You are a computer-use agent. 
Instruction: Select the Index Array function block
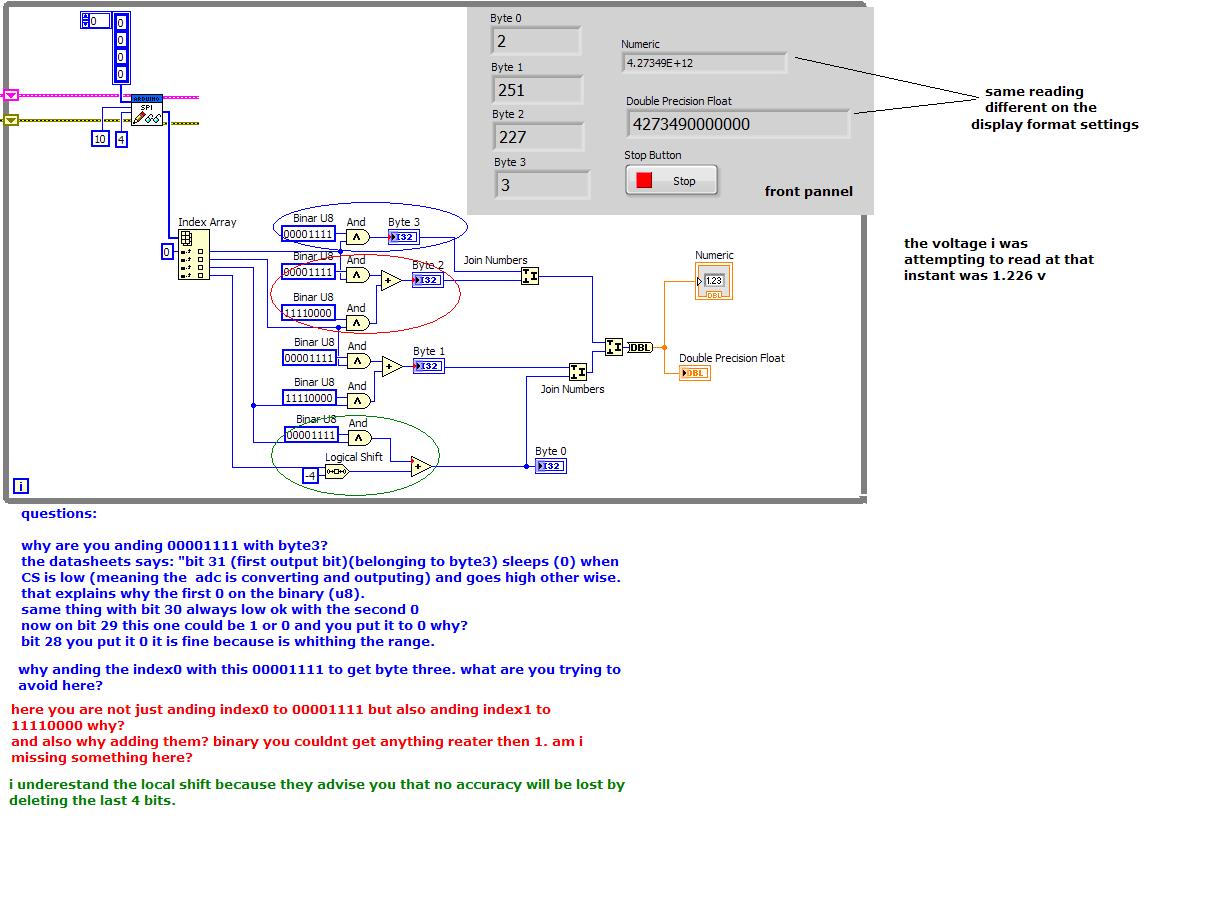coord(193,255)
